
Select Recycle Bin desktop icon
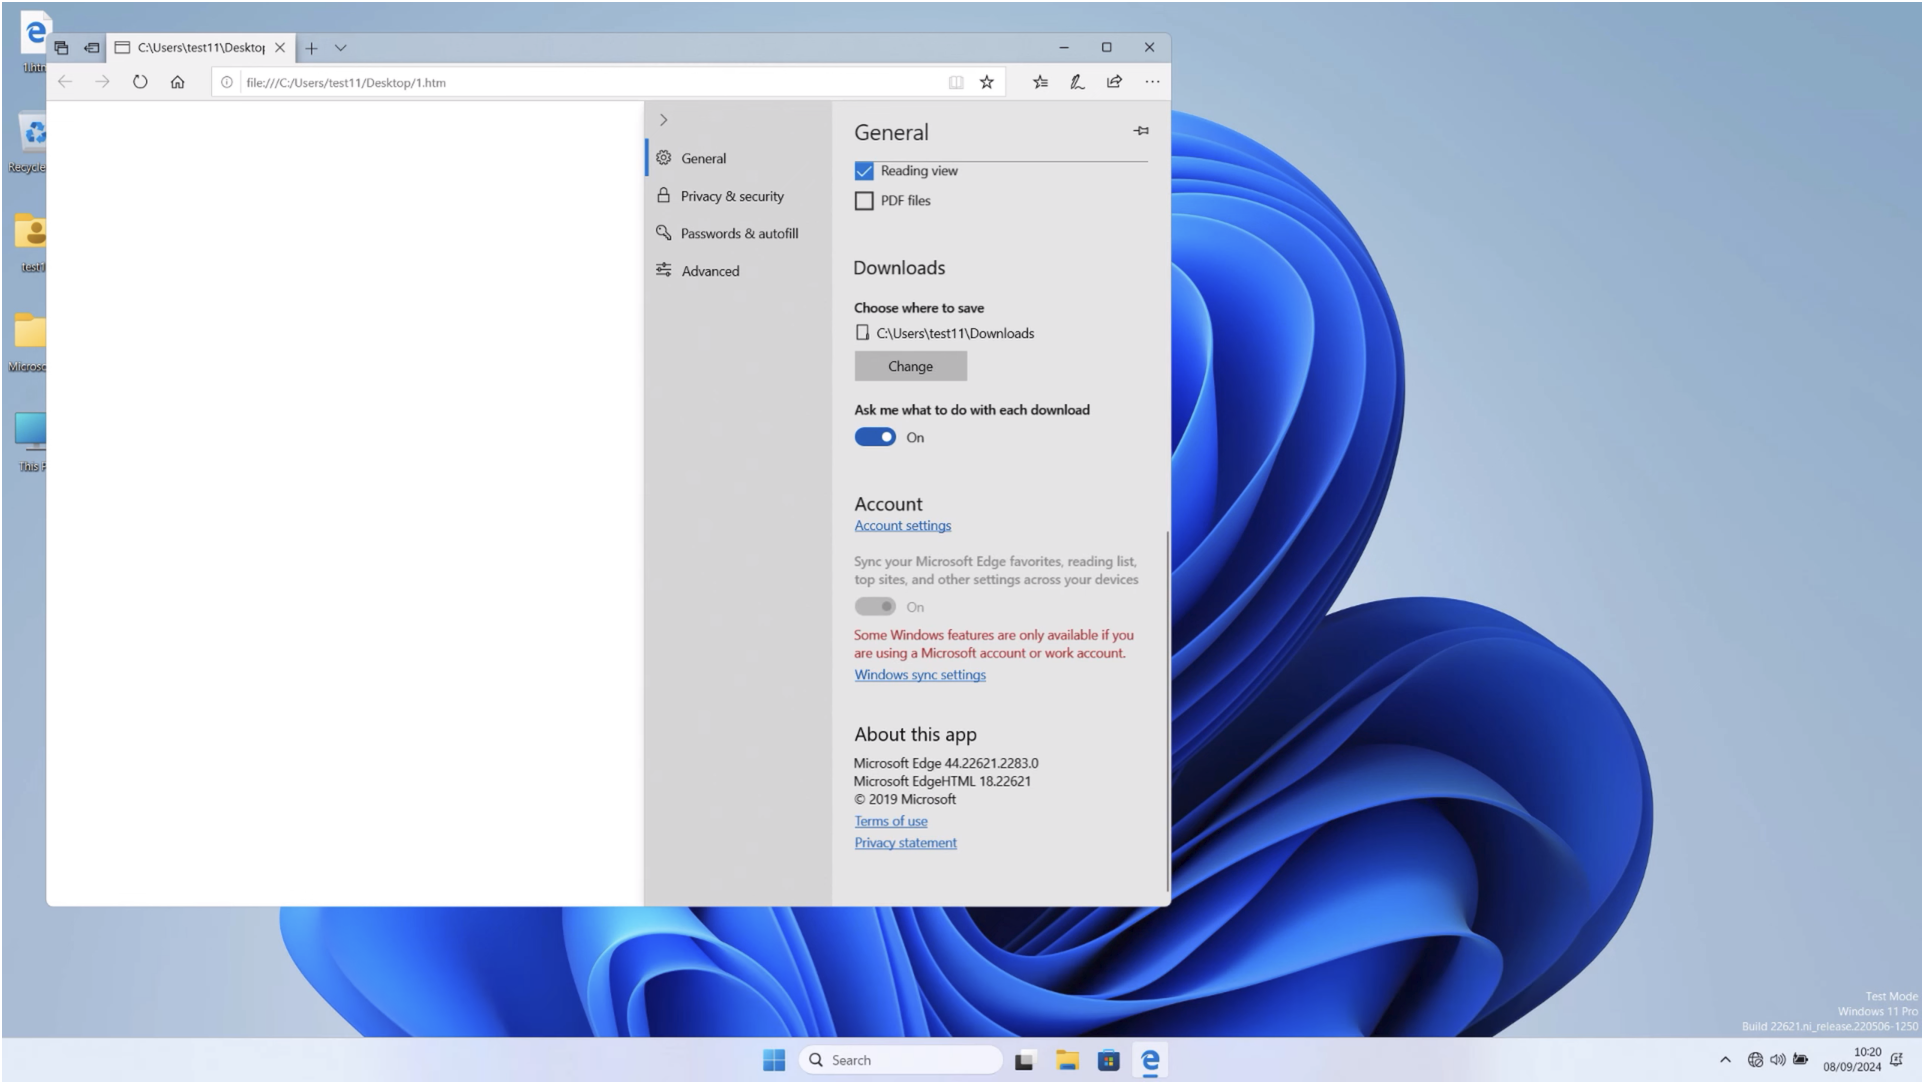tap(32, 142)
